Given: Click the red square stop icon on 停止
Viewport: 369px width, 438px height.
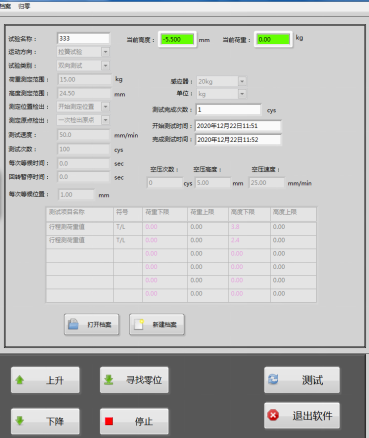Looking at the screenshot, I should click(109, 421).
